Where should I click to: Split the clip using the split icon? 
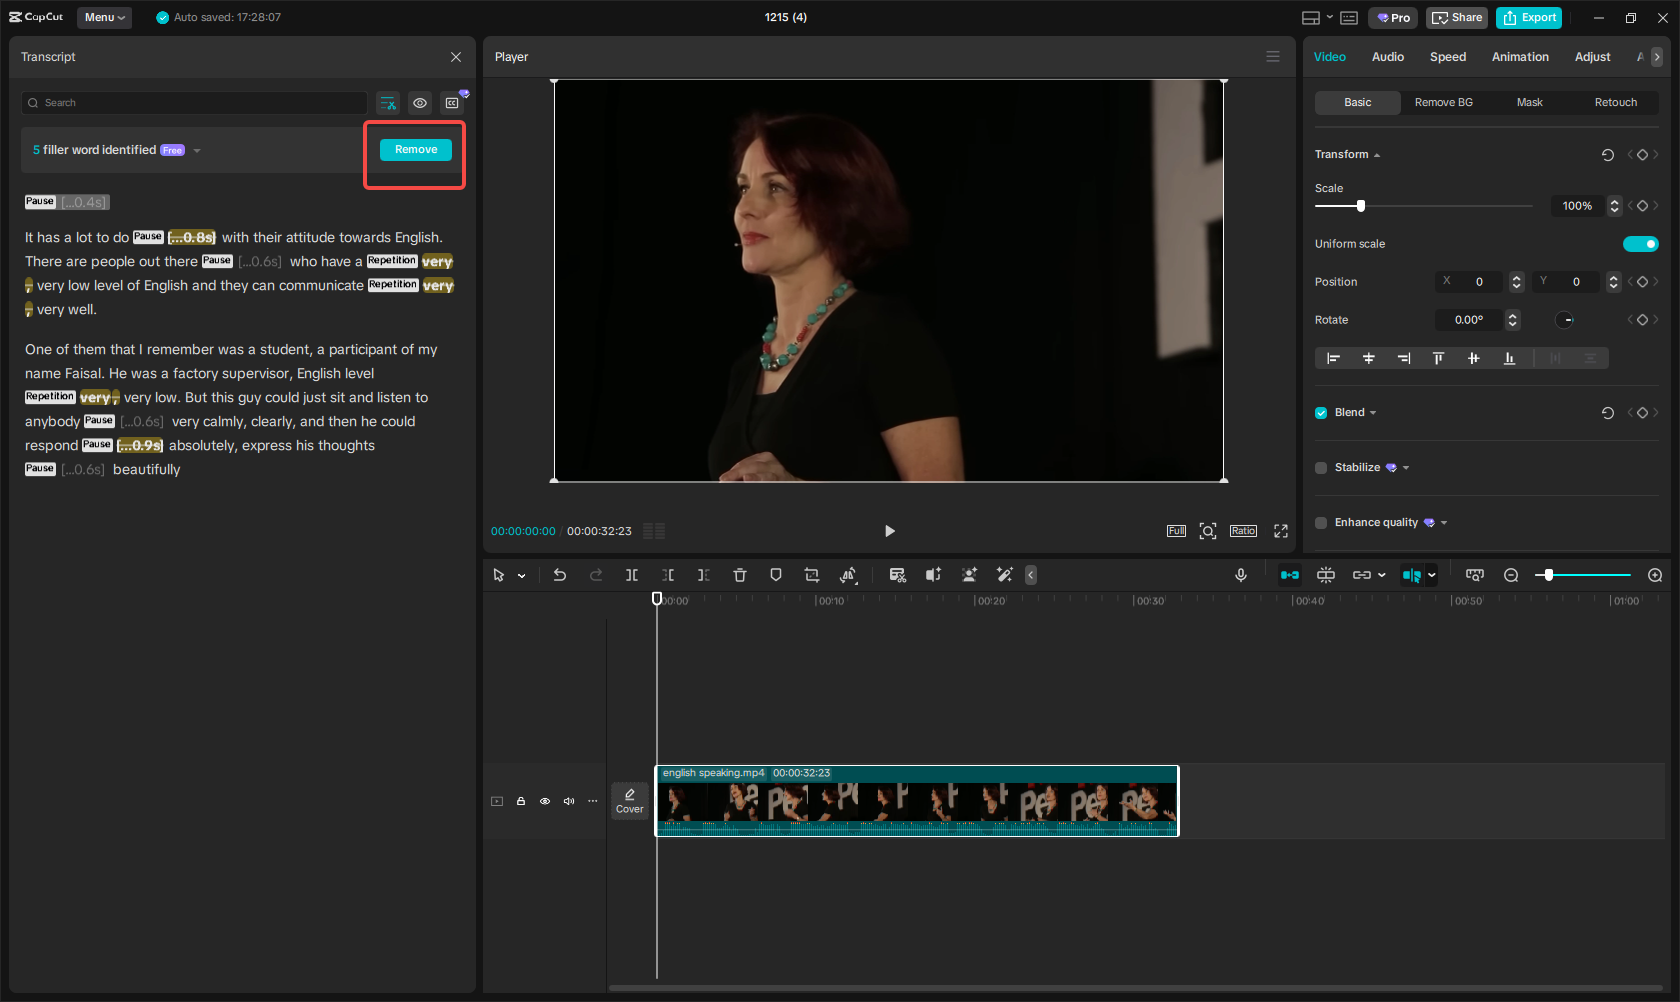[x=632, y=575]
